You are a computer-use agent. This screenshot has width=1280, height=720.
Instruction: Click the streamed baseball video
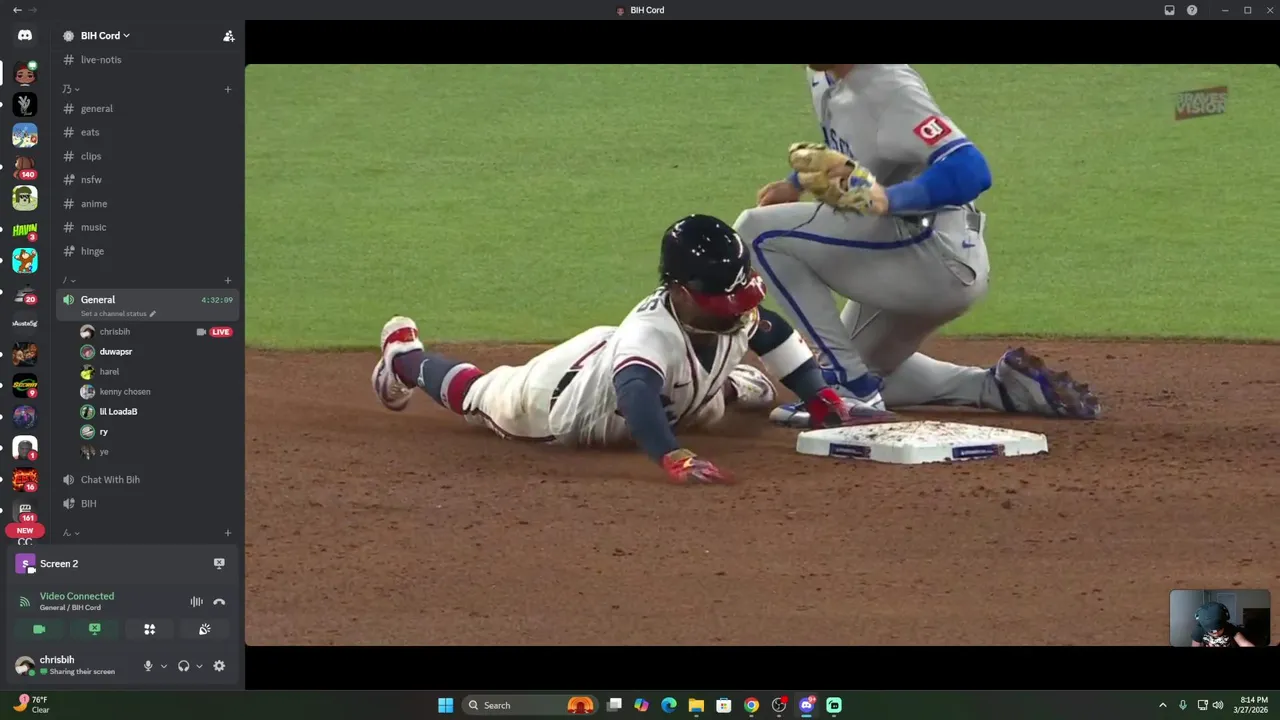click(762, 355)
